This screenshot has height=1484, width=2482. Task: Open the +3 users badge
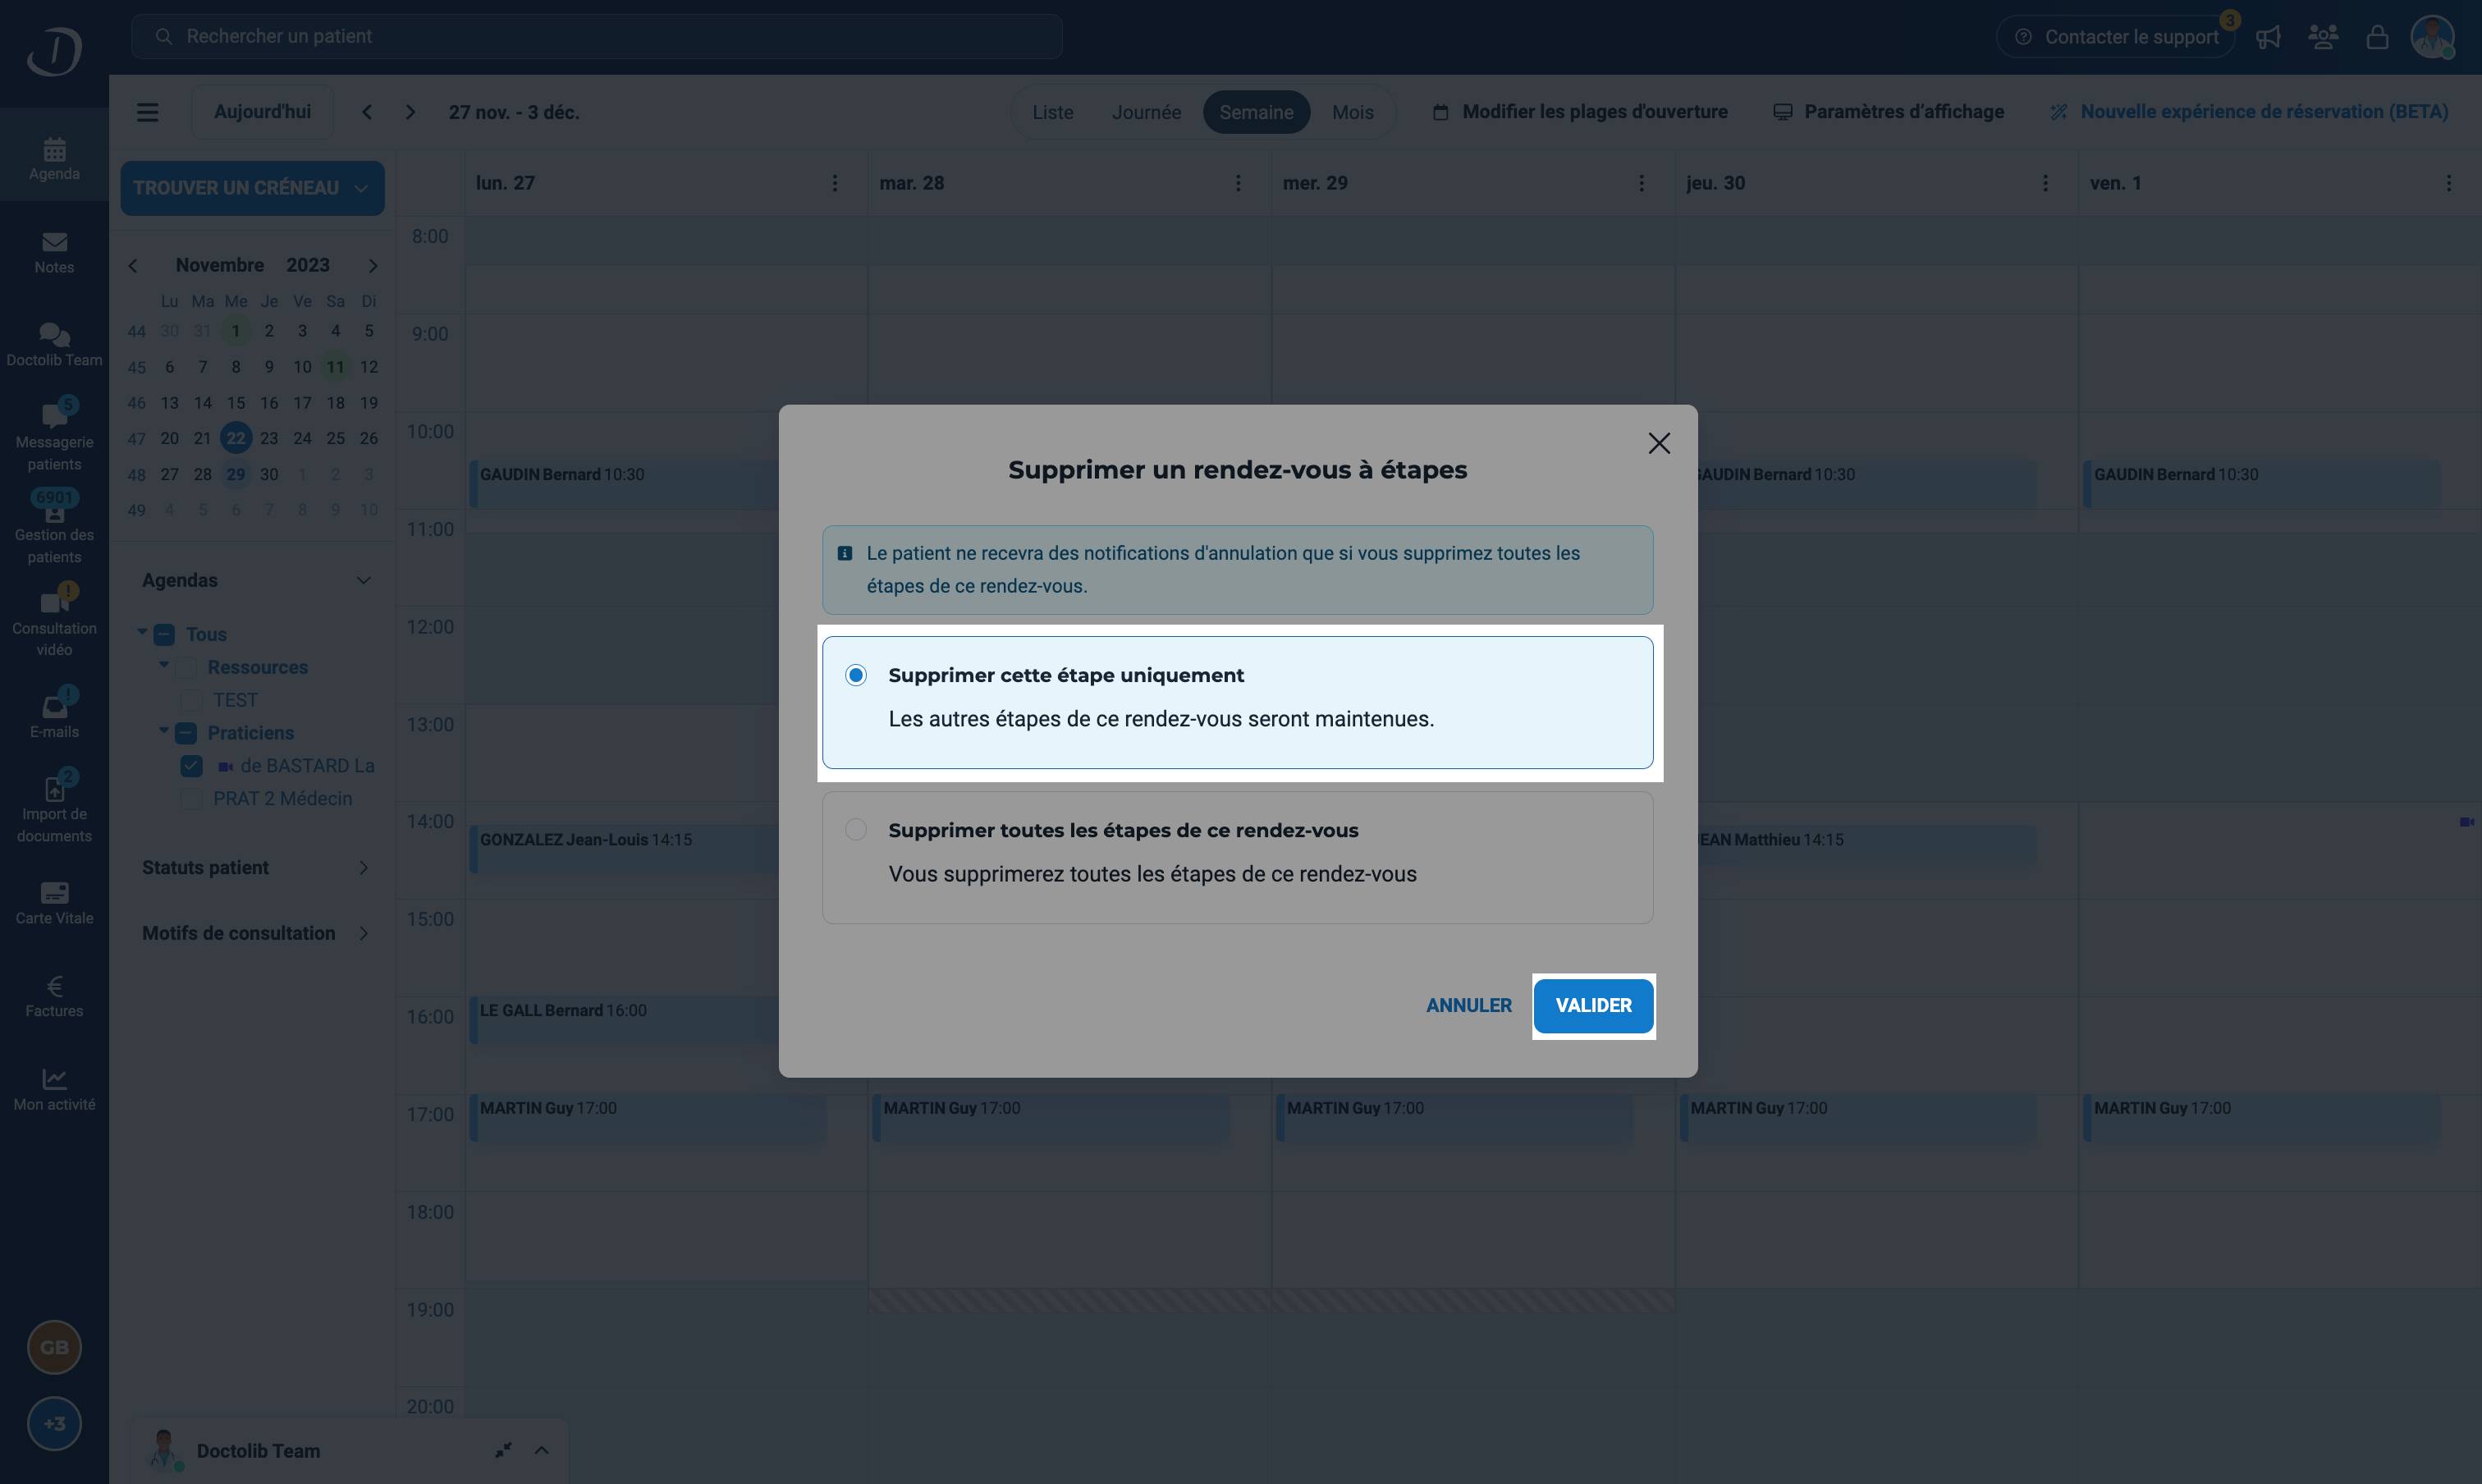point(54,1423)
